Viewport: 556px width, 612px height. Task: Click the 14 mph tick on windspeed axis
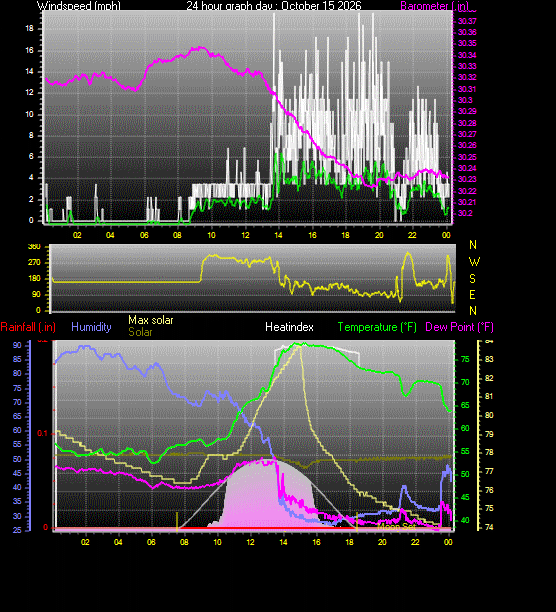pos(29,71)
